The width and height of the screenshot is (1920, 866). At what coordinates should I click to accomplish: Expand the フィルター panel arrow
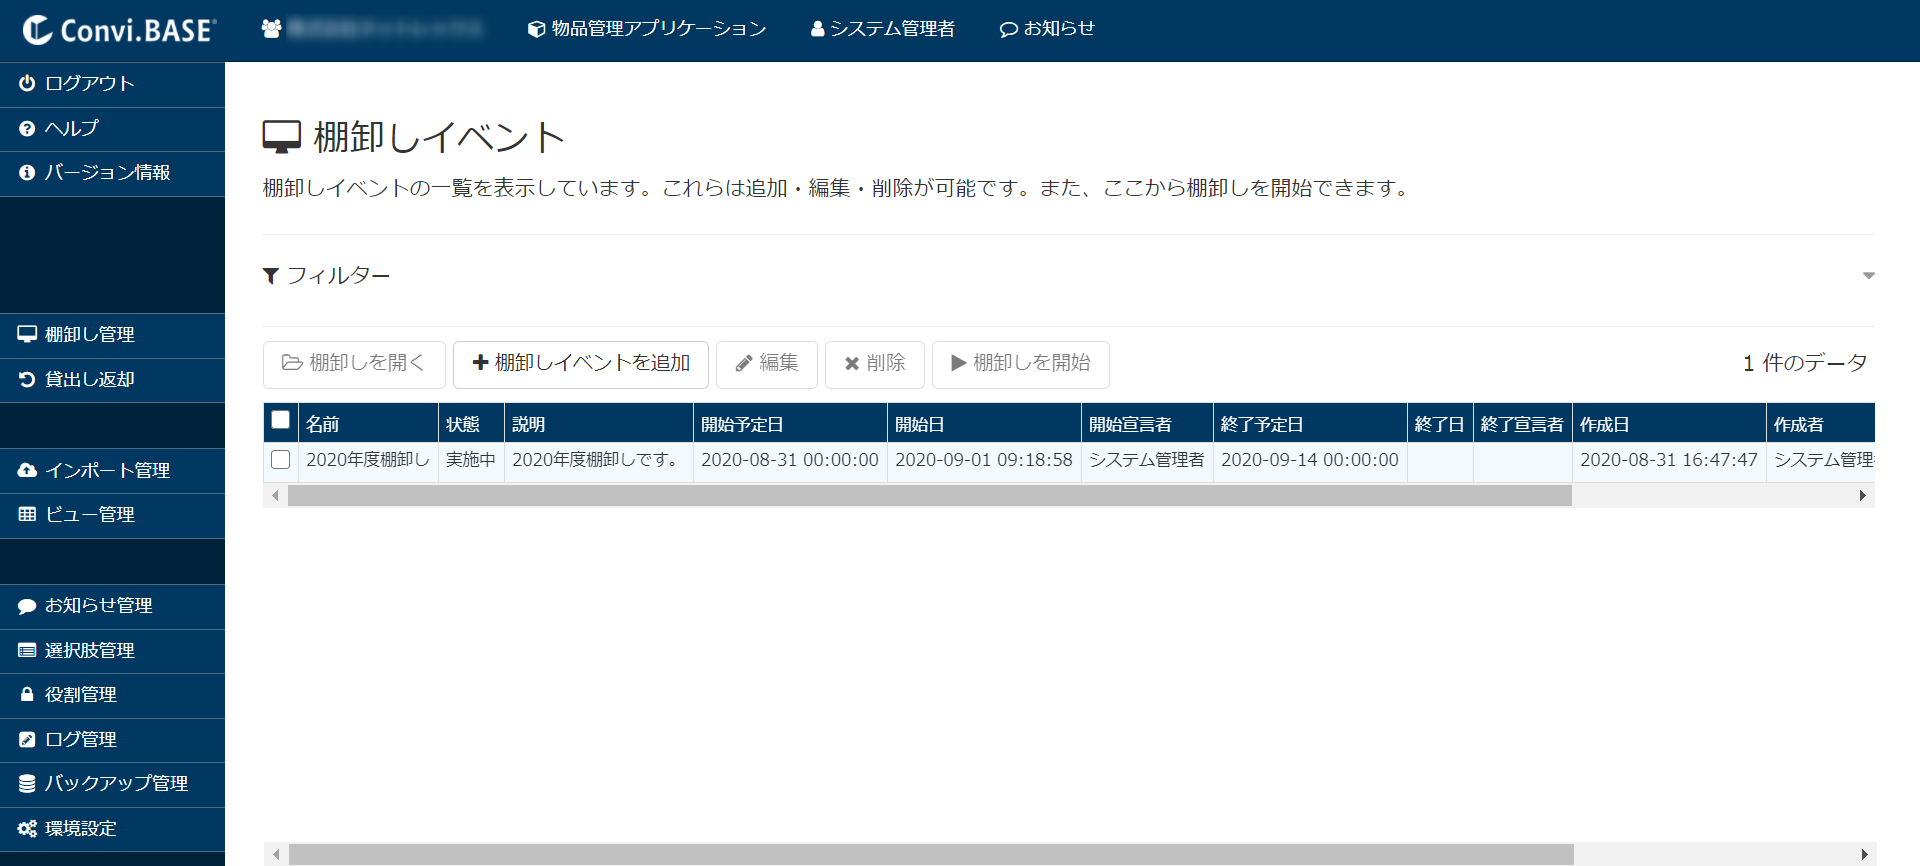pyautogui.click(x=1868, y=276)
